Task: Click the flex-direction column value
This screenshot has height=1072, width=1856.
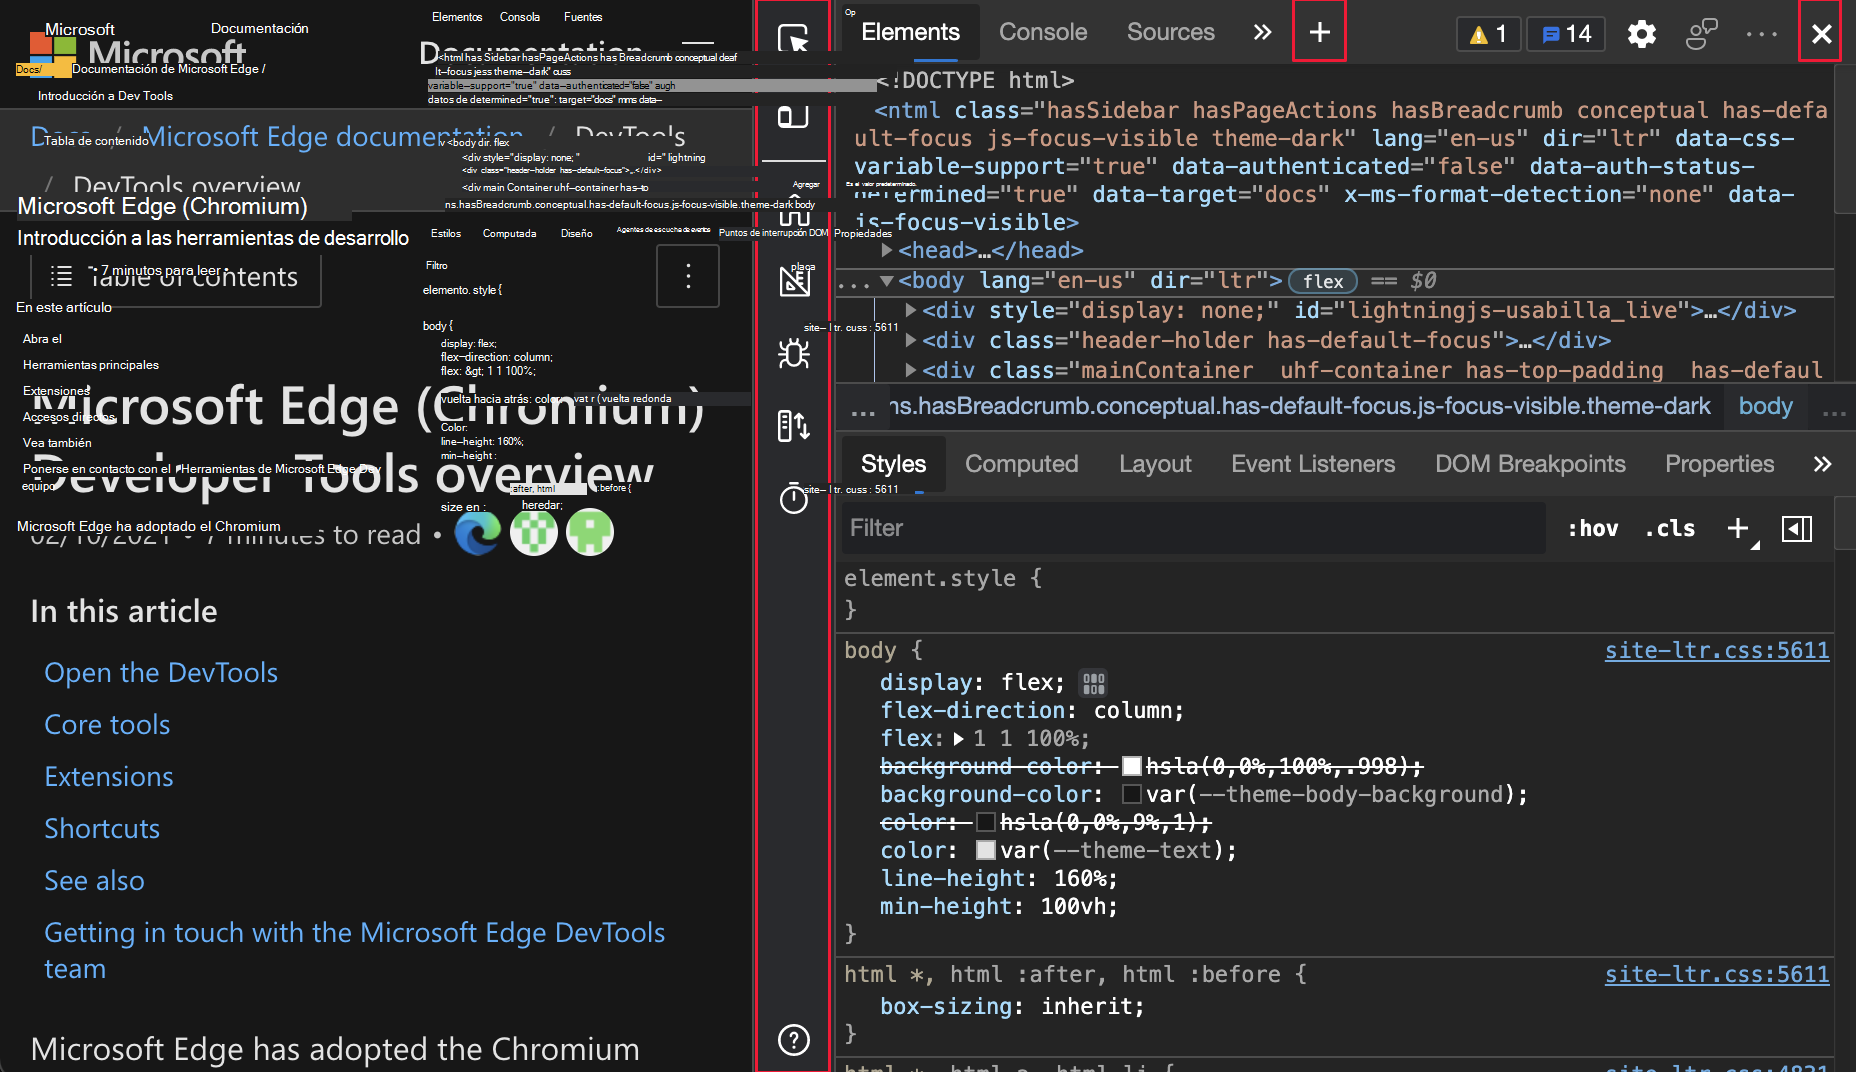Action: pos(1132,710)
